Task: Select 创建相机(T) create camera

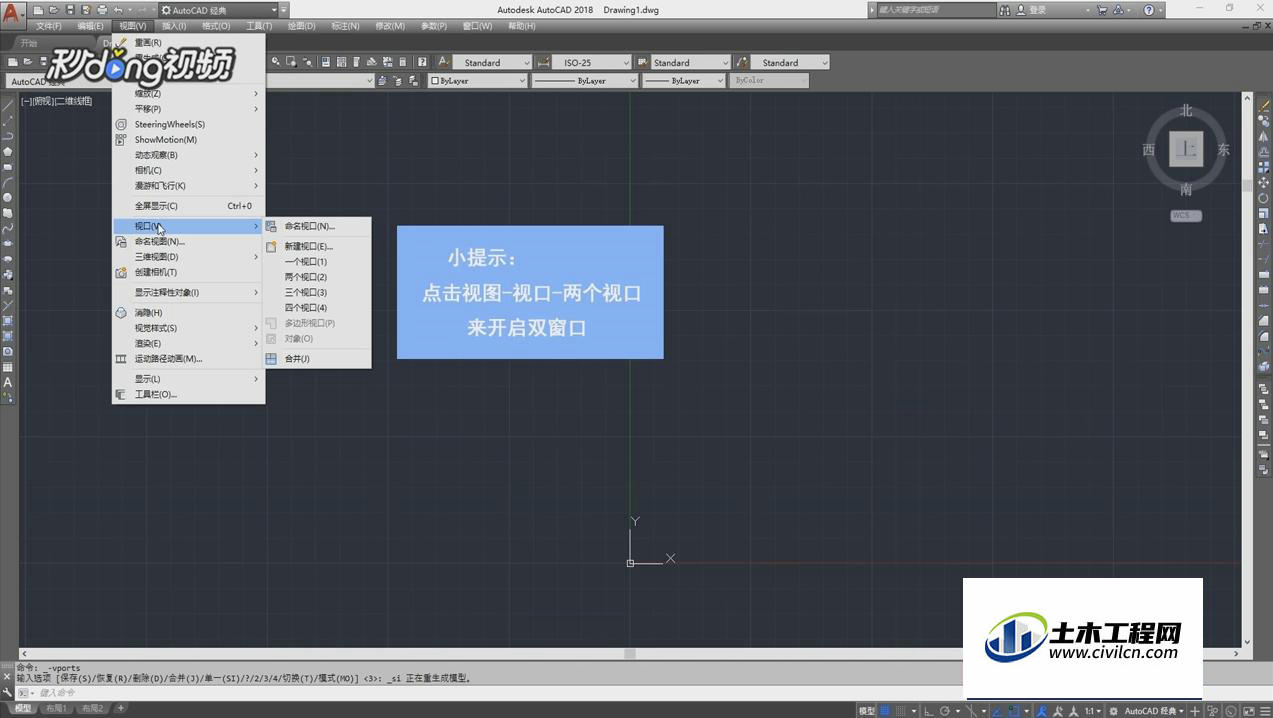Action: (188, 272)
